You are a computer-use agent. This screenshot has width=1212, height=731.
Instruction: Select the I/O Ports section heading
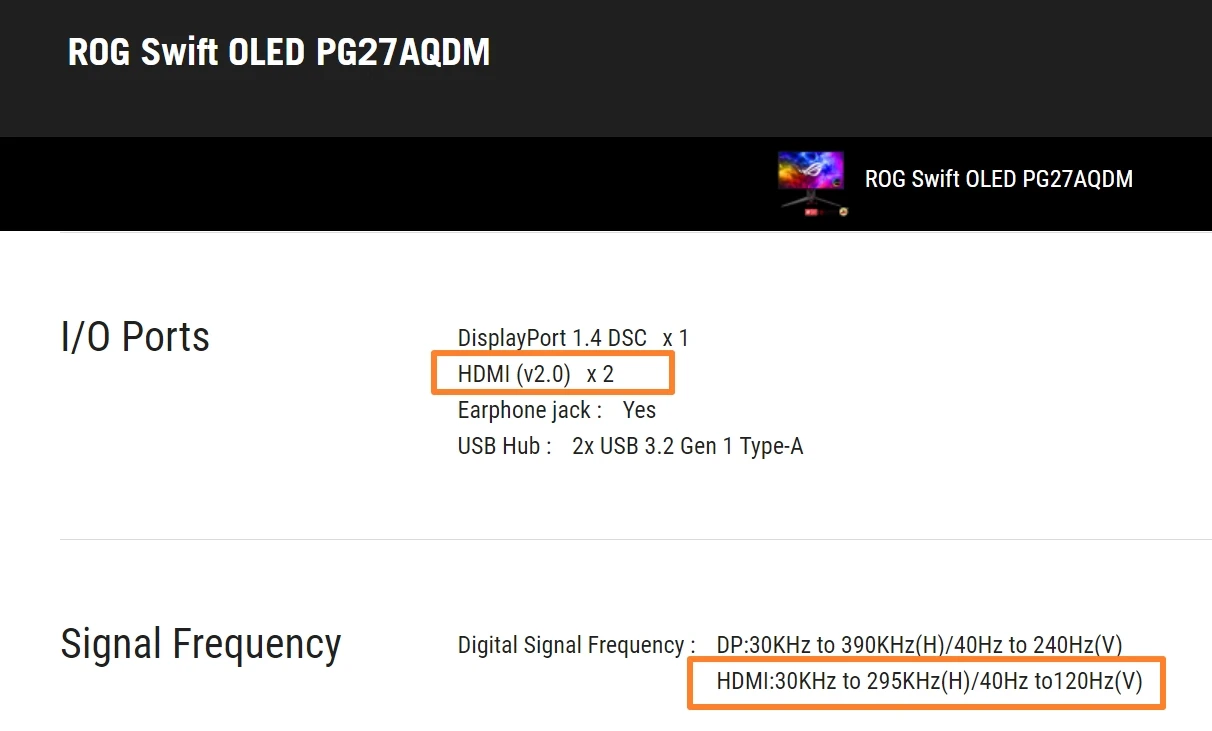pos(135,337)
